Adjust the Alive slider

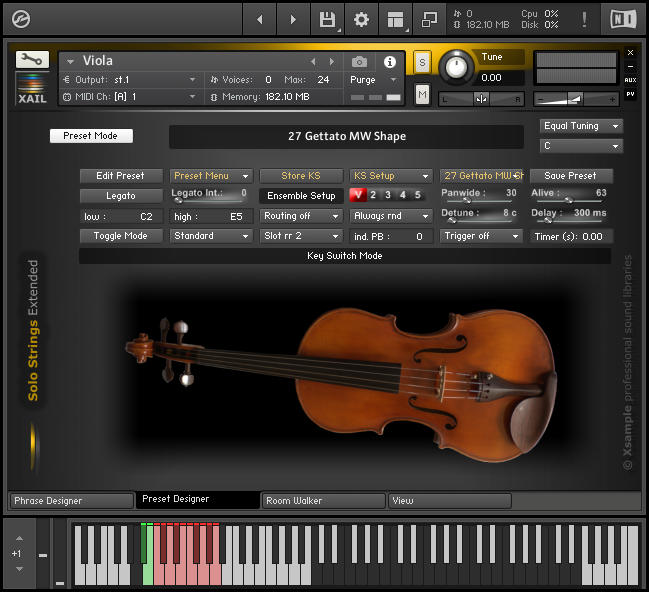[569, 201]
